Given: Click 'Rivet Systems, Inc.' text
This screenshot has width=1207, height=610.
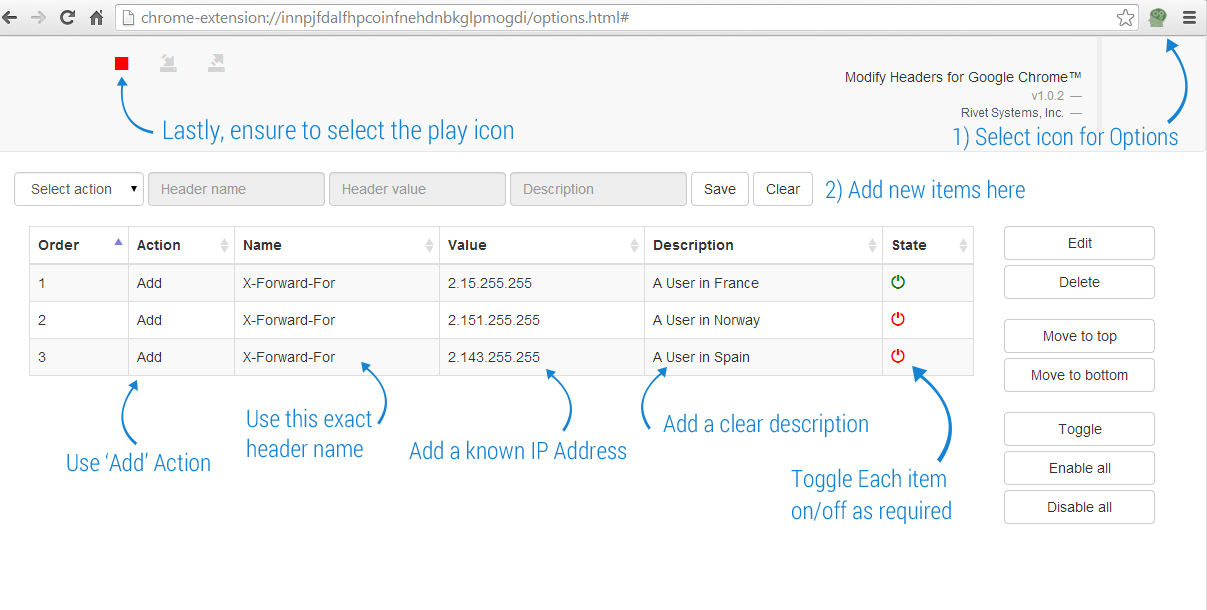Looking at the screenshot, I should tap(1012, 113).
